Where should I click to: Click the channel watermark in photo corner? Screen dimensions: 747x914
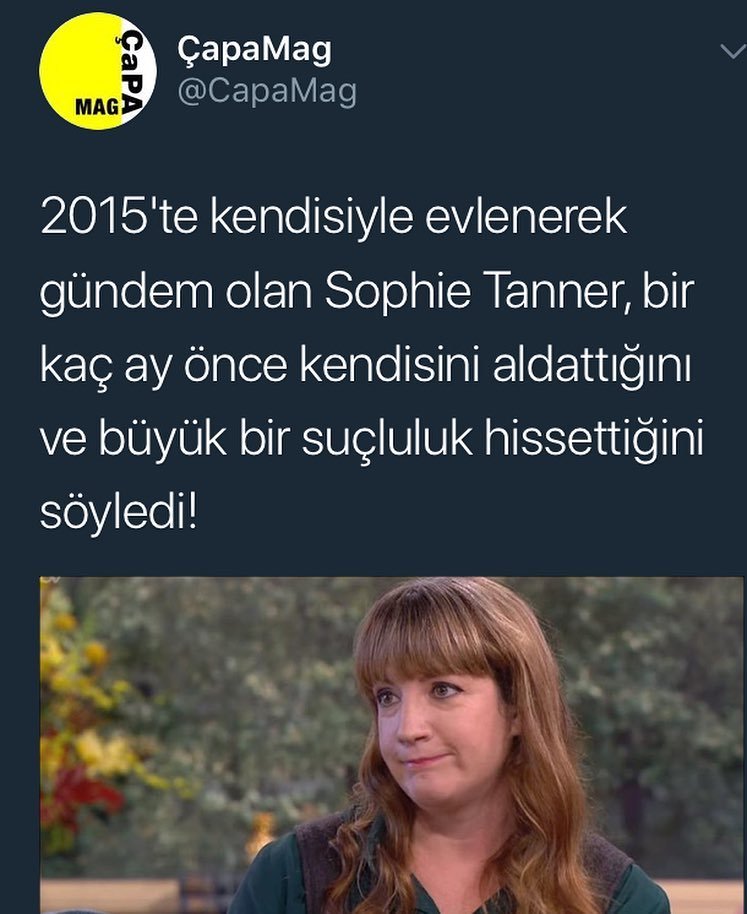coord(50,581)
